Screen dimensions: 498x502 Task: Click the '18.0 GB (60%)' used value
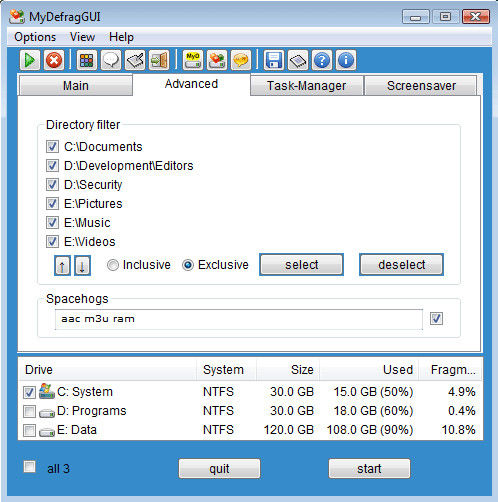click(x=373, y=411)
